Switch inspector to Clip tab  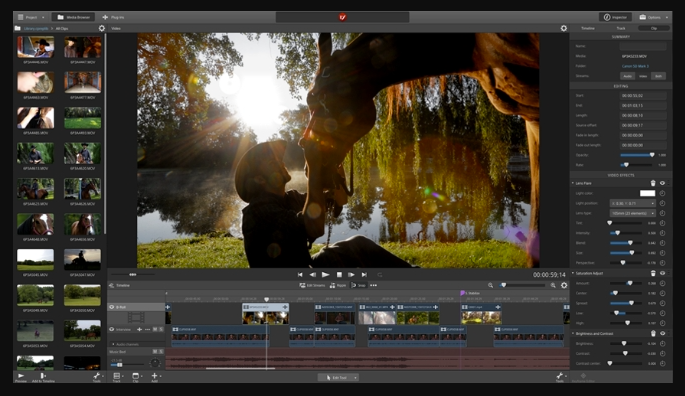click(654, 28)
